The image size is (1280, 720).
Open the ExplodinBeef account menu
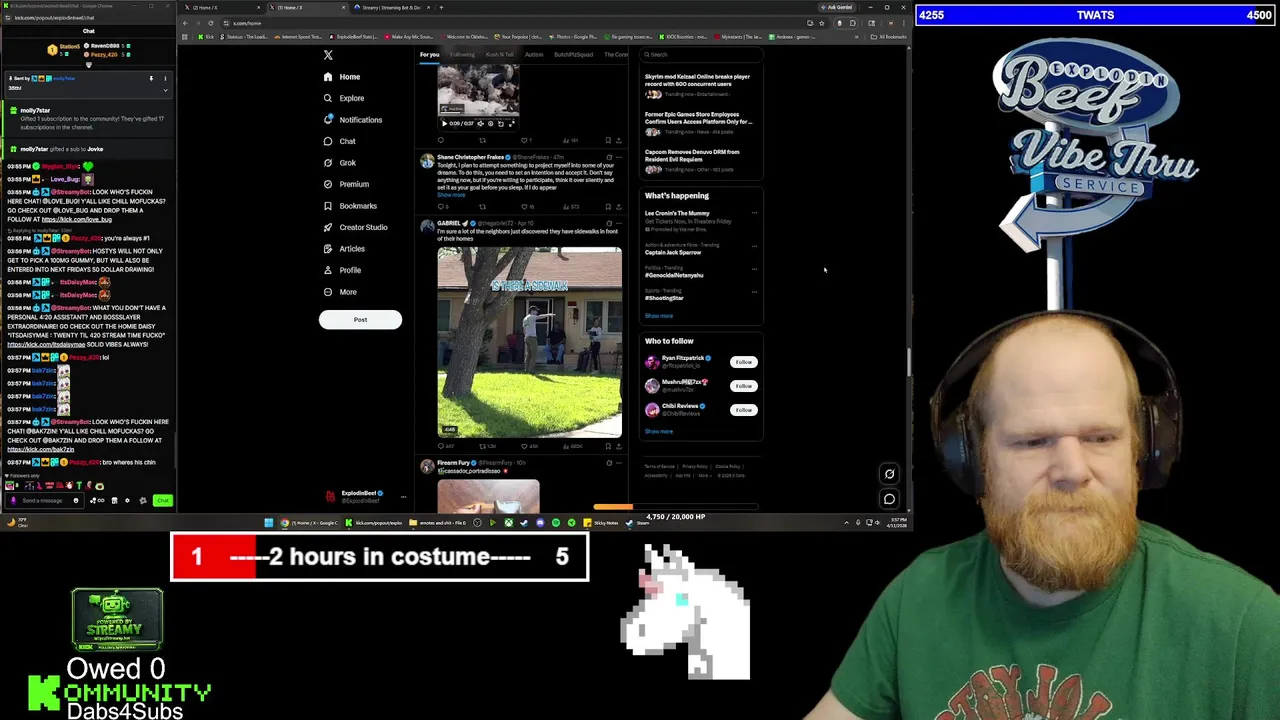point(365,496)
